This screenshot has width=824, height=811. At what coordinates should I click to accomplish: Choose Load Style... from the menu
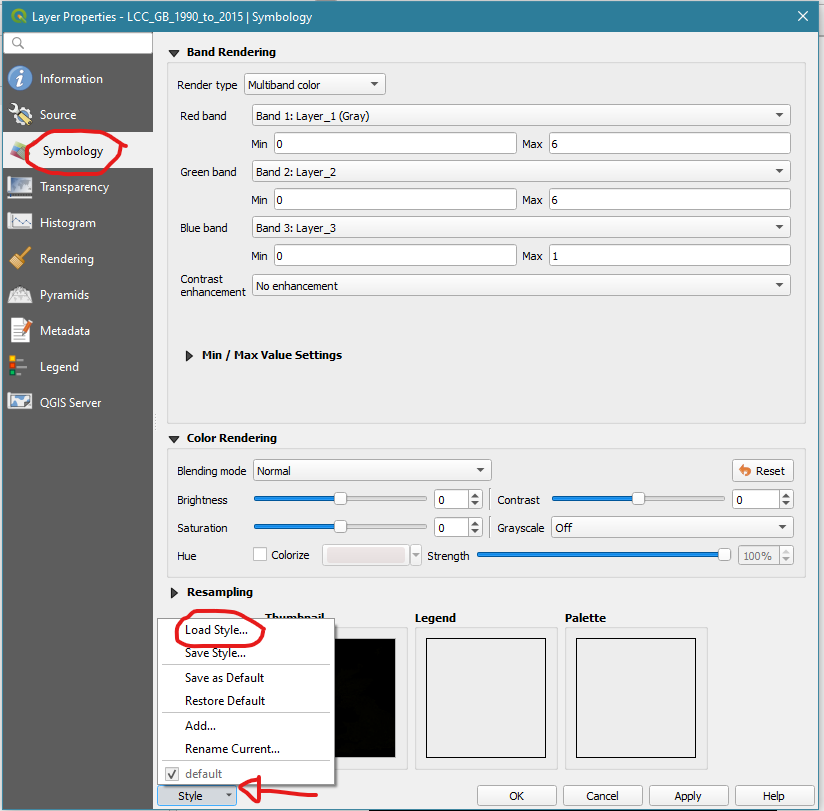[216, 630]
